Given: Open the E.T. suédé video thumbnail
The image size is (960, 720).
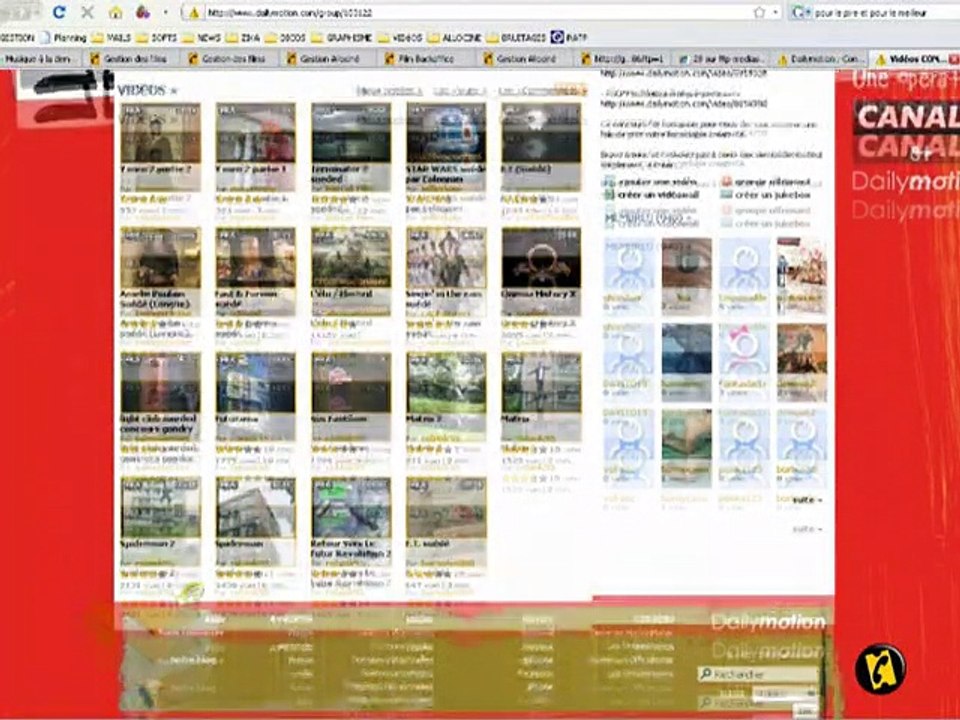Looking at the screenshot, I should pyautogui.click(x=446, y=508).
